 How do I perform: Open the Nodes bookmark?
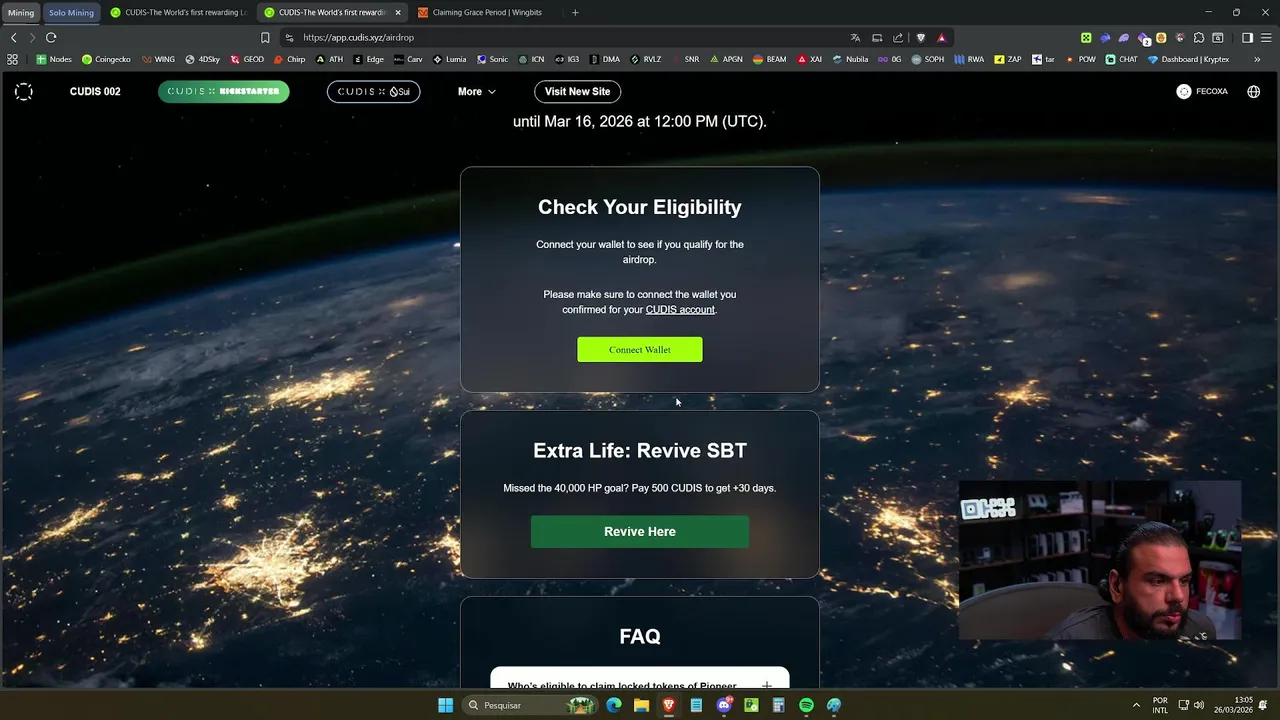tap(54, 59)
